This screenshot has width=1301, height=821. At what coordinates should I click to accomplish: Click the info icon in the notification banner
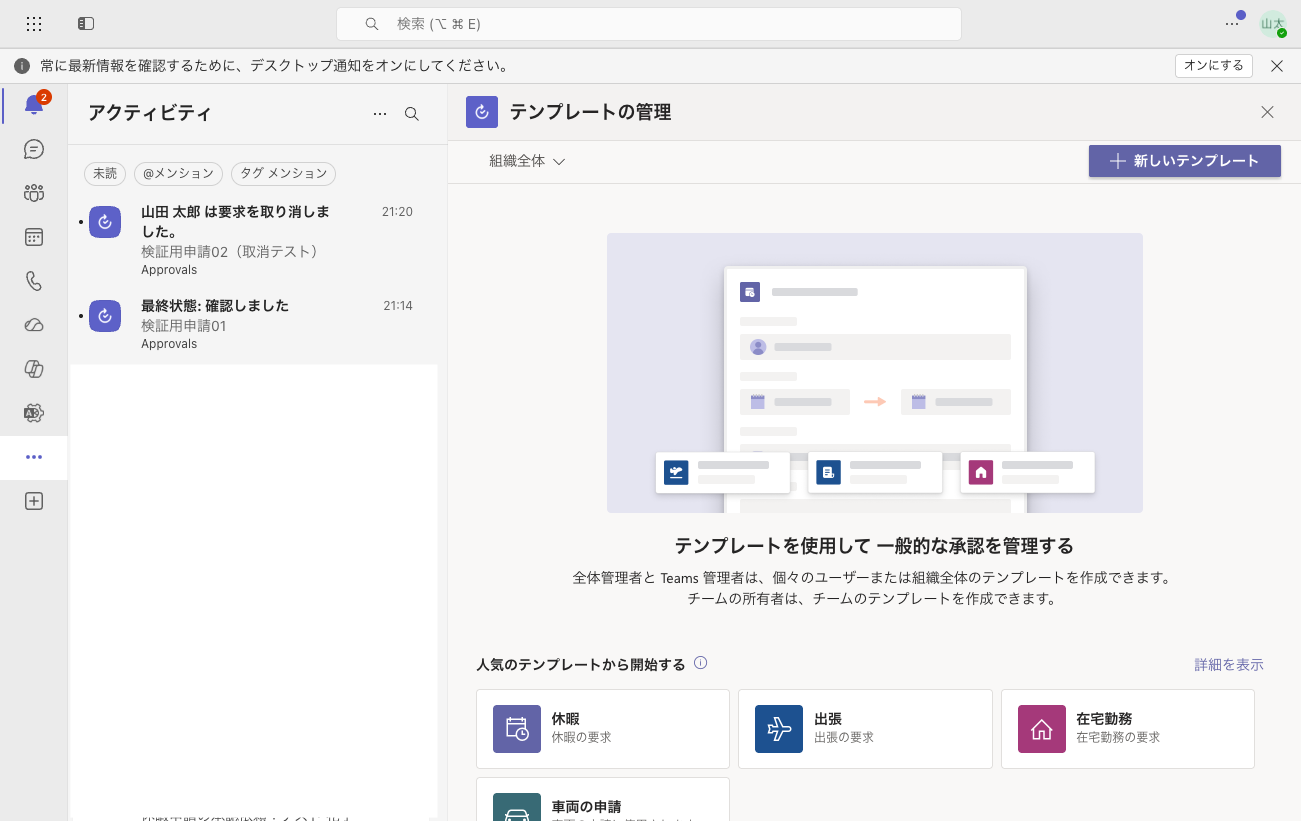(22, 66)
